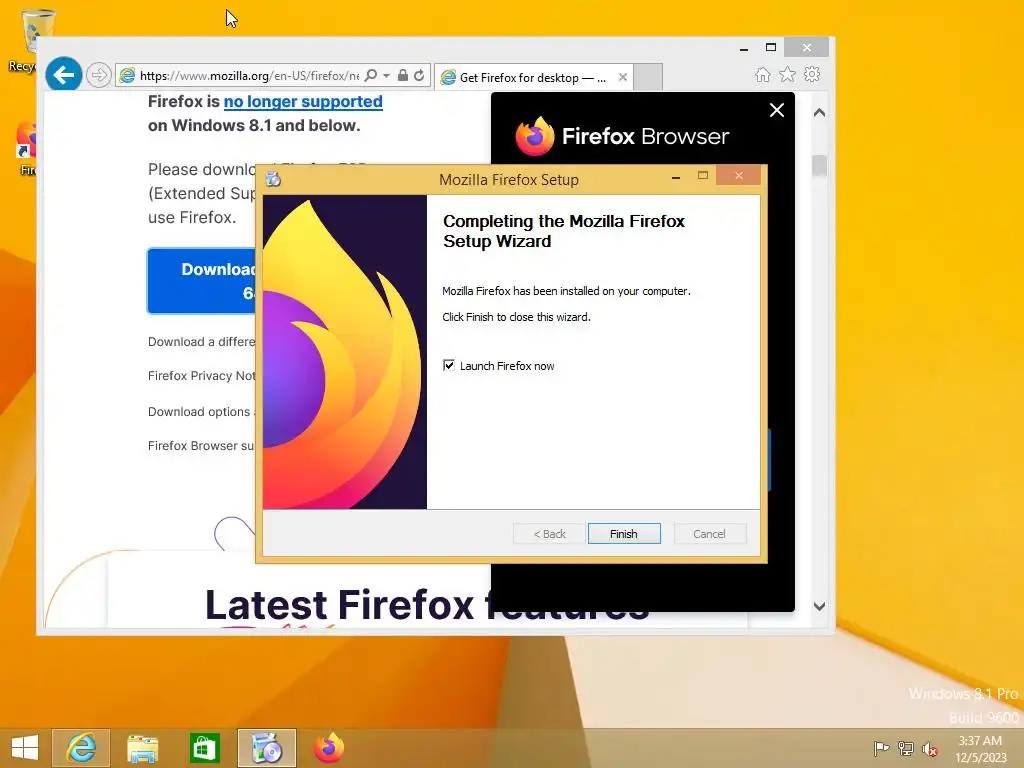Screen dimensions: 1024x768
Task: Close the black Firefox Browser overlay
Action: tap(776, 110)
